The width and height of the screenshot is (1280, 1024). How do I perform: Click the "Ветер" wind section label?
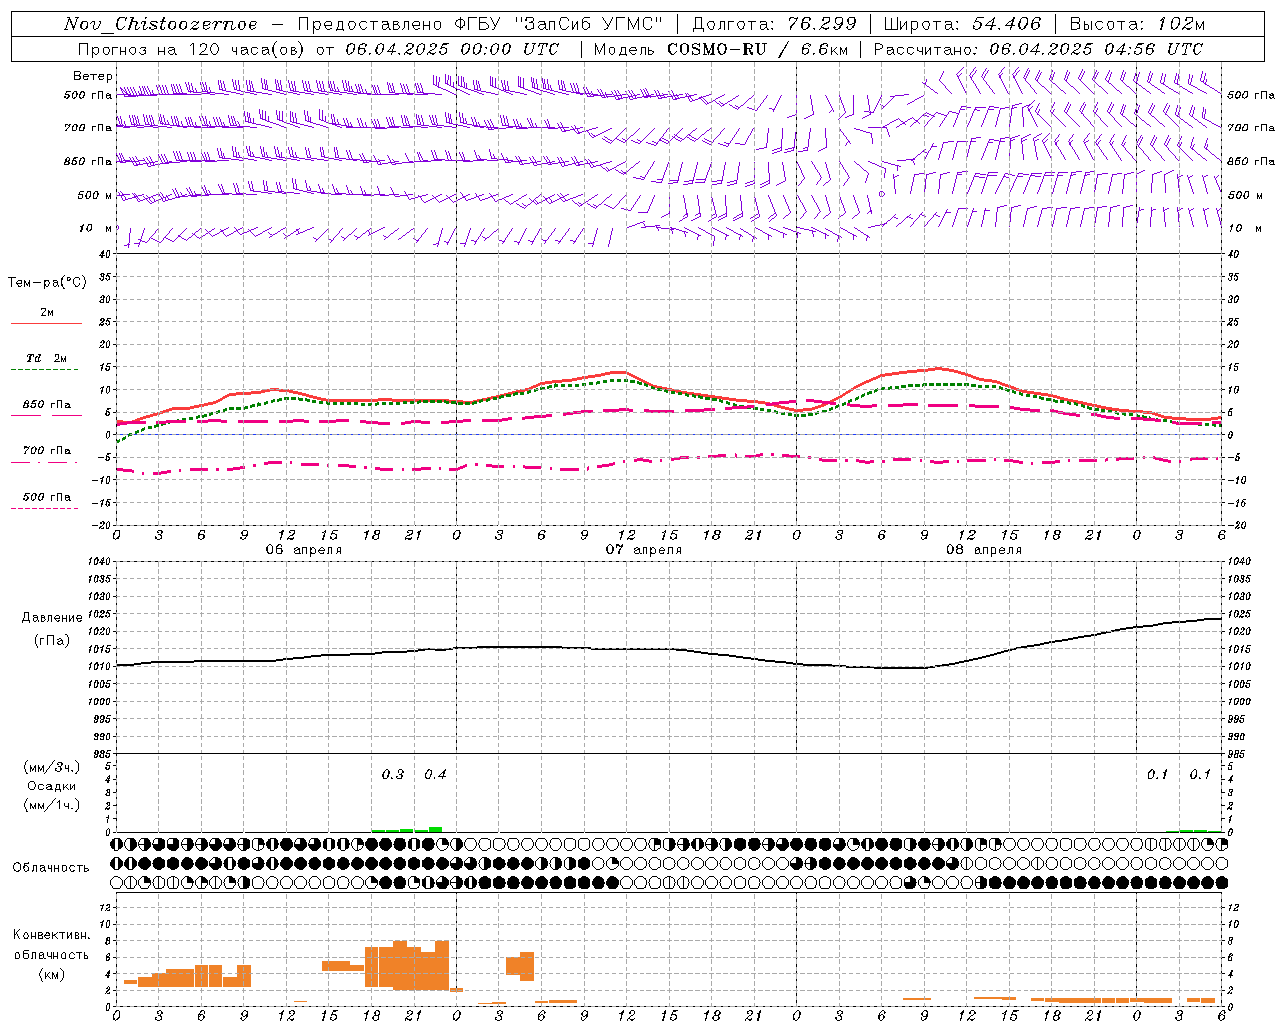point(93,76)
